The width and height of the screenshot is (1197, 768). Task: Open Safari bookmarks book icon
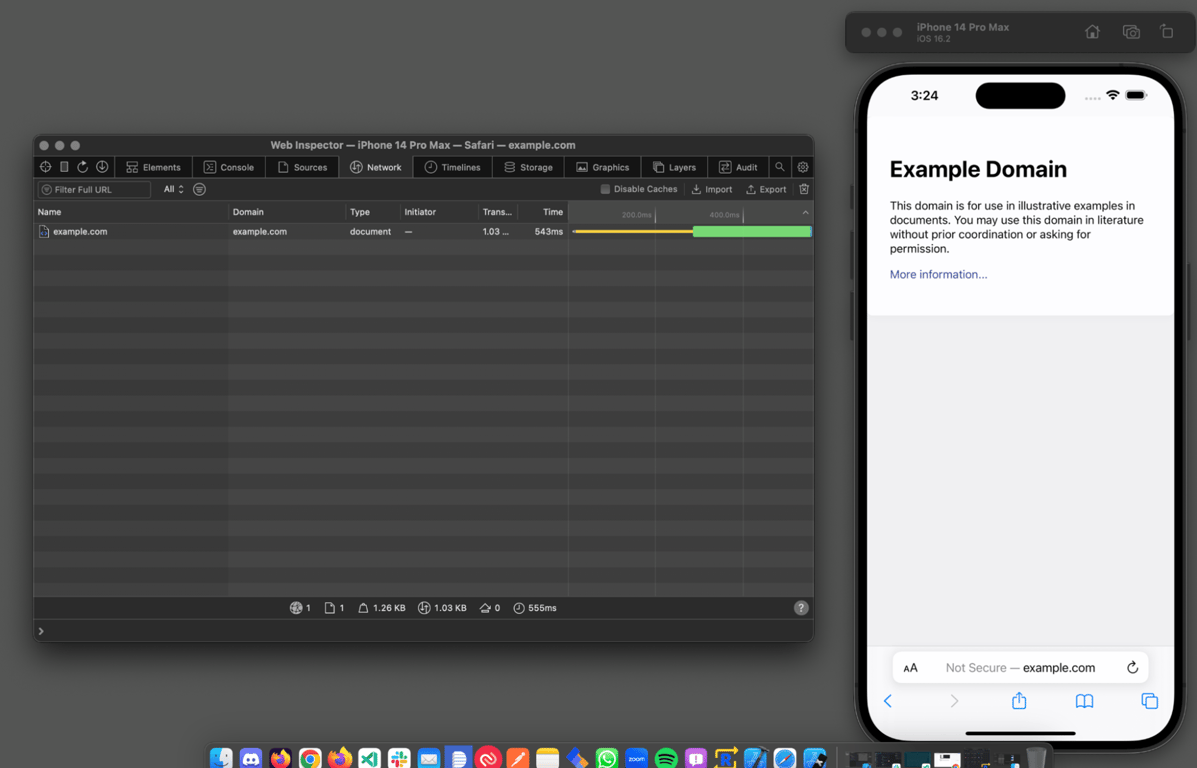pos(1084,701)
